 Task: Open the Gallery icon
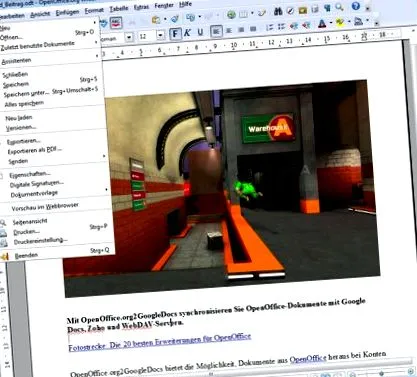pyautogui.click(x=302, y=10)
